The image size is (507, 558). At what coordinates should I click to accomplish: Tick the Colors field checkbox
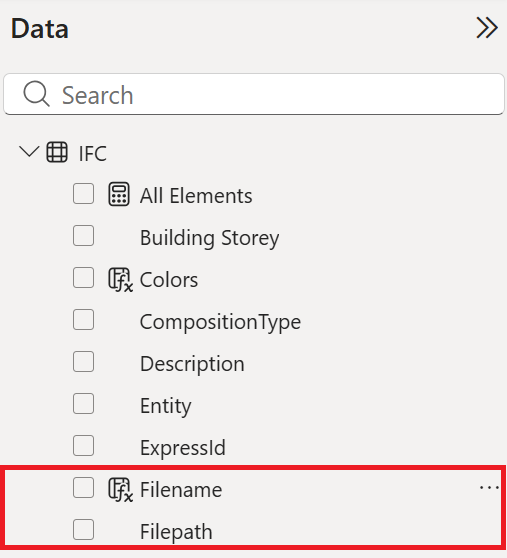pos(84,278)
